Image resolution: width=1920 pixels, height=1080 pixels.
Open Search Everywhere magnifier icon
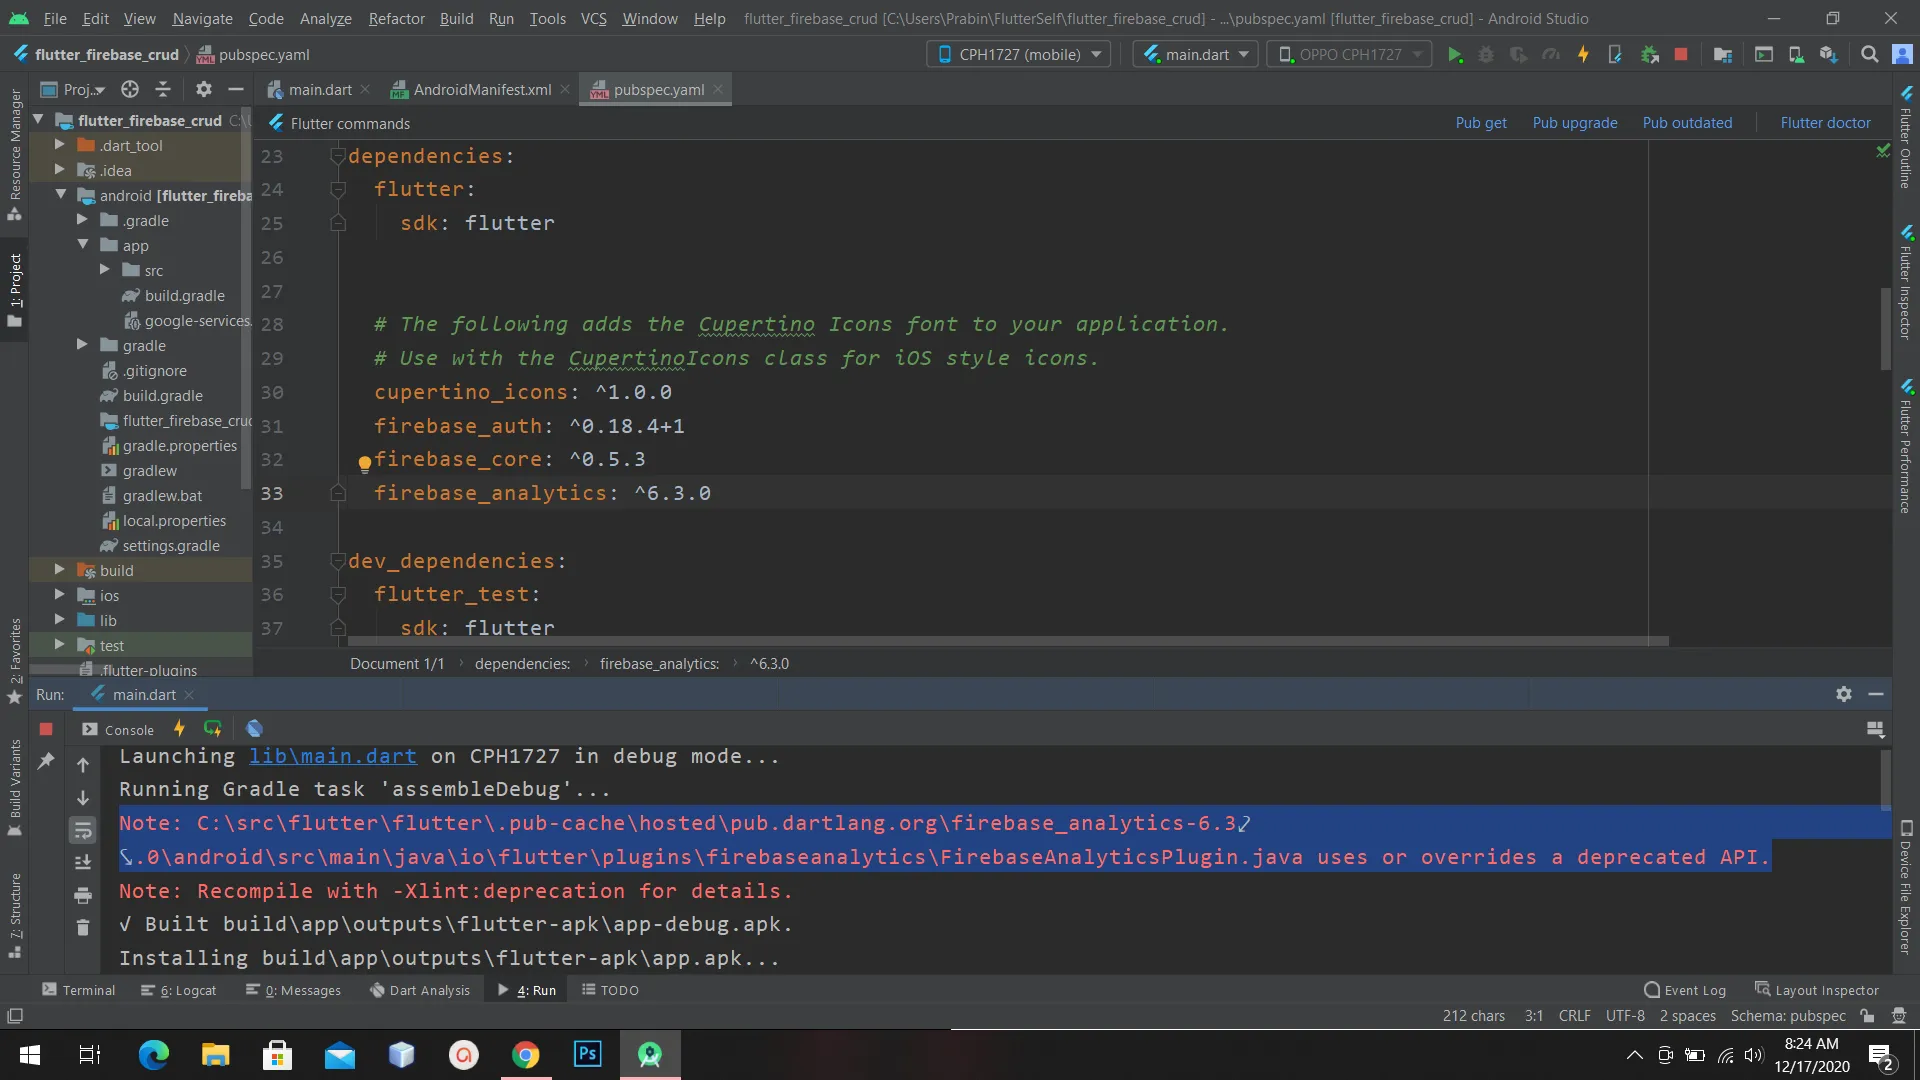click(1869, 55)
